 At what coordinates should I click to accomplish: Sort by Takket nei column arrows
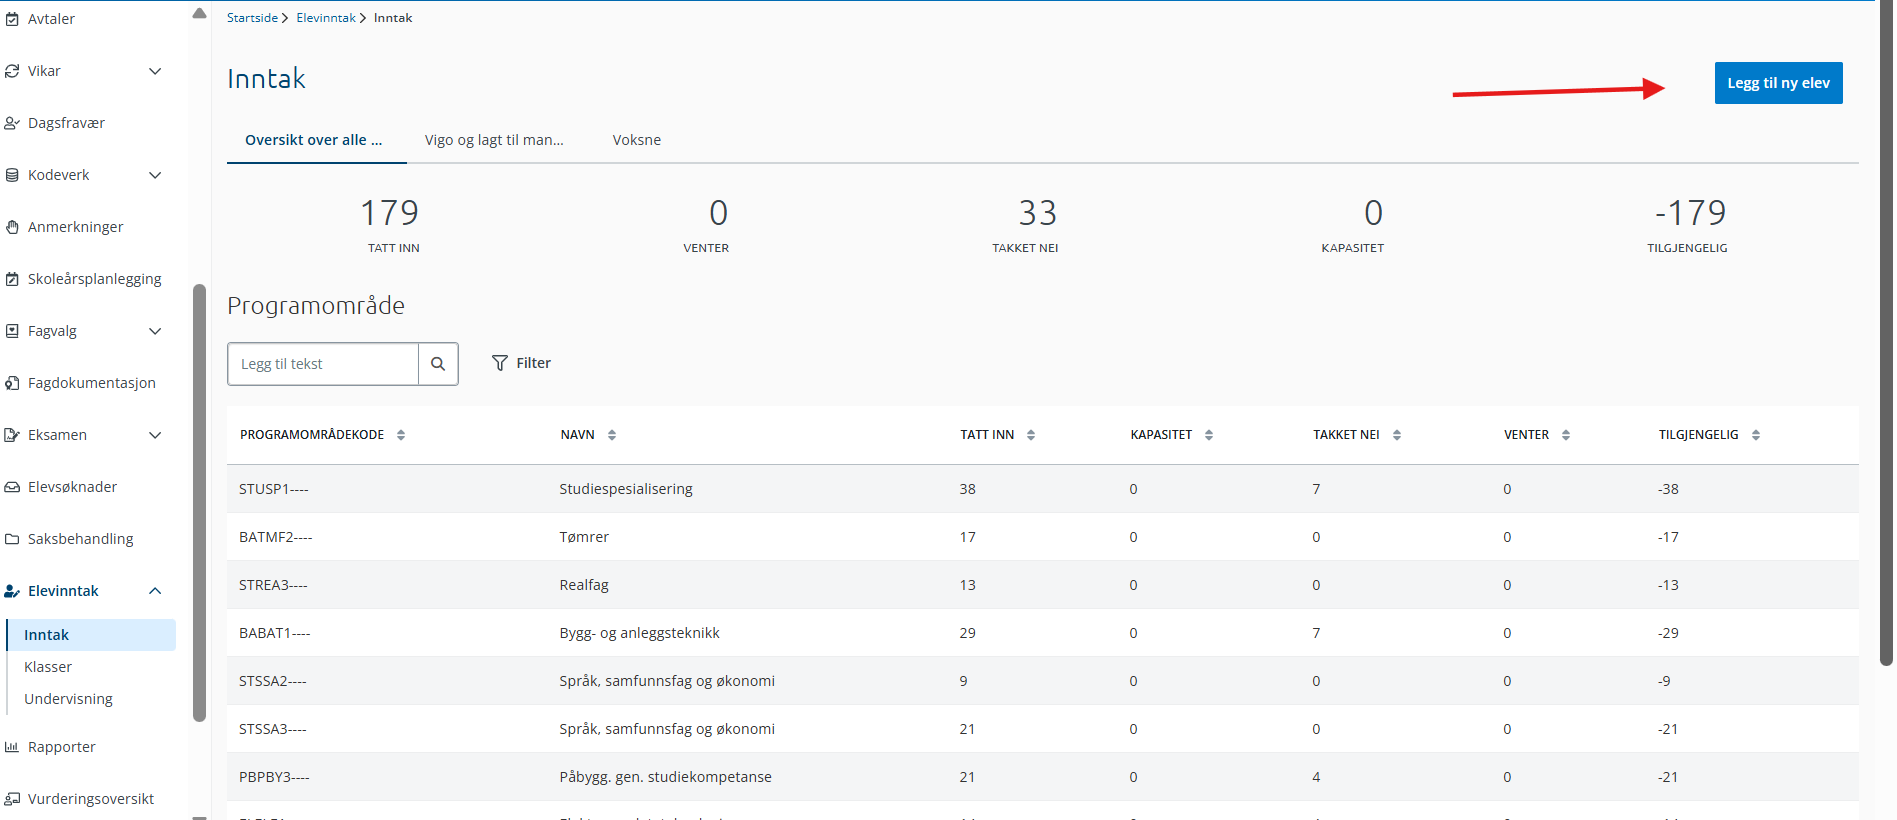coord(1397,435)
